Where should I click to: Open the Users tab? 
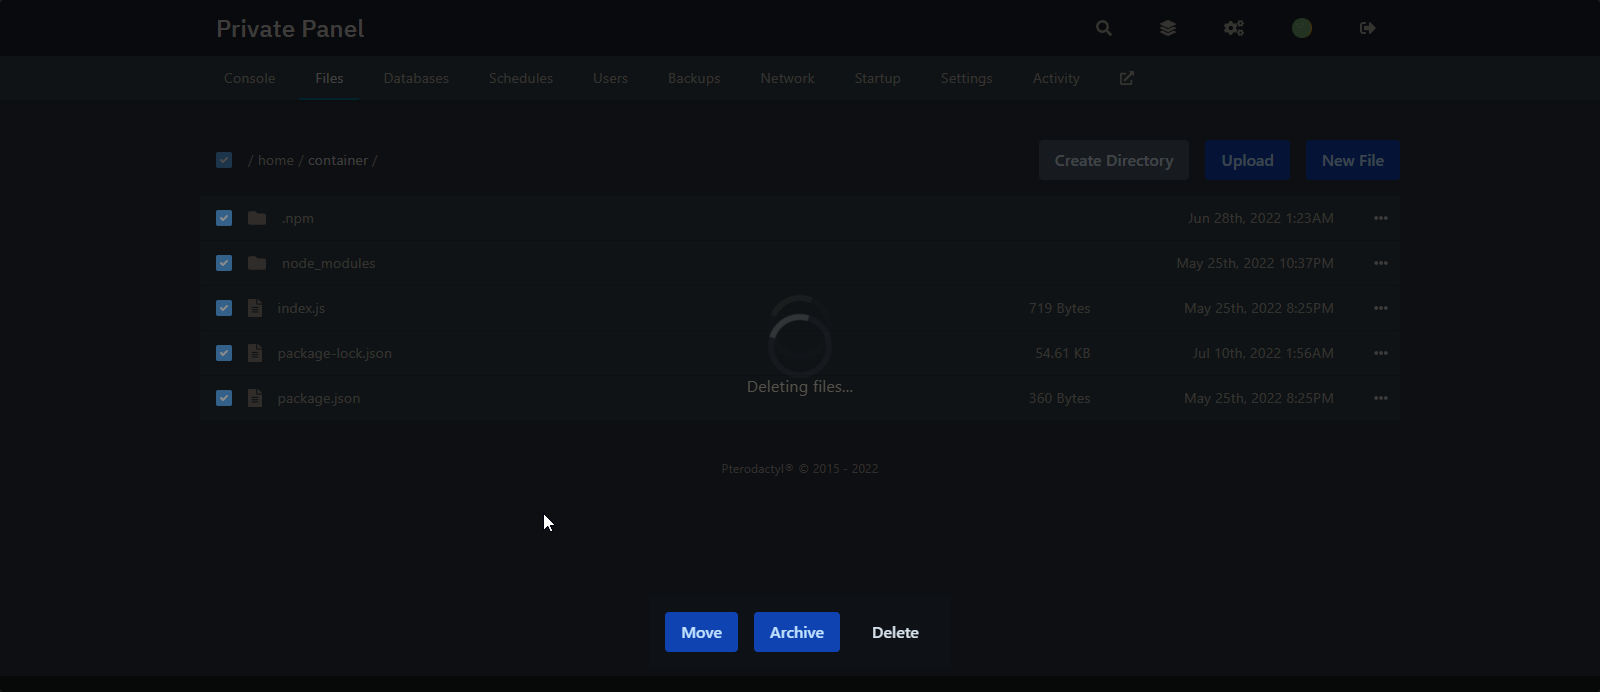[610, 78]
